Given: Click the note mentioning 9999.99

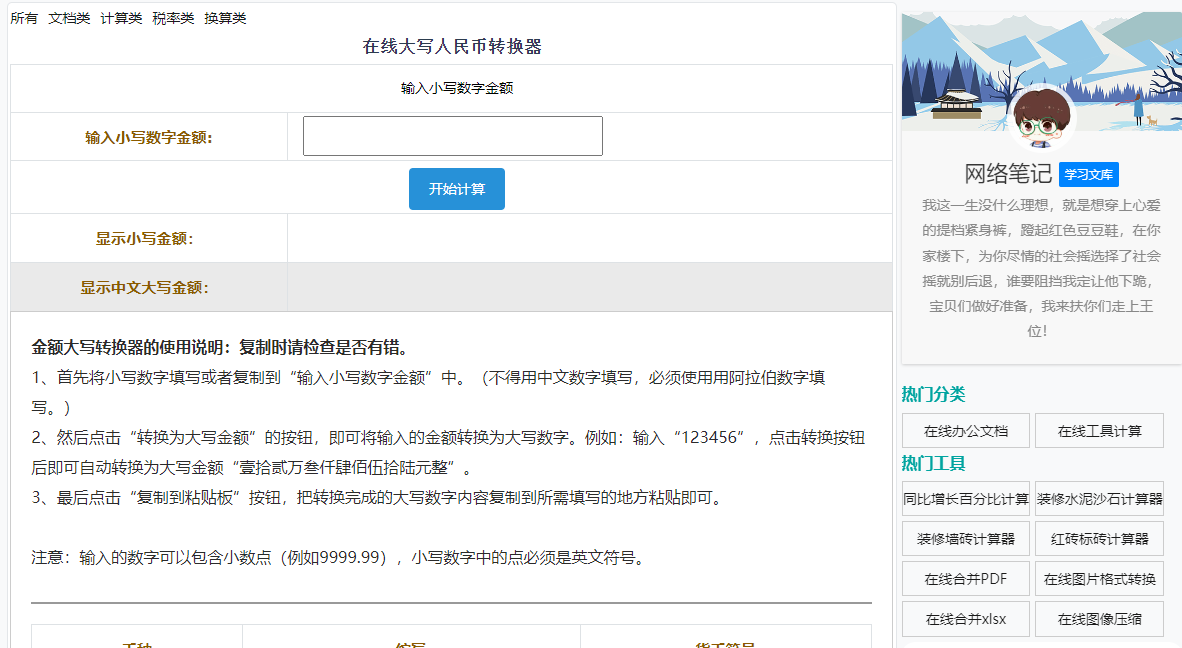Looking at the screenshot, I should tap(338, 558).
